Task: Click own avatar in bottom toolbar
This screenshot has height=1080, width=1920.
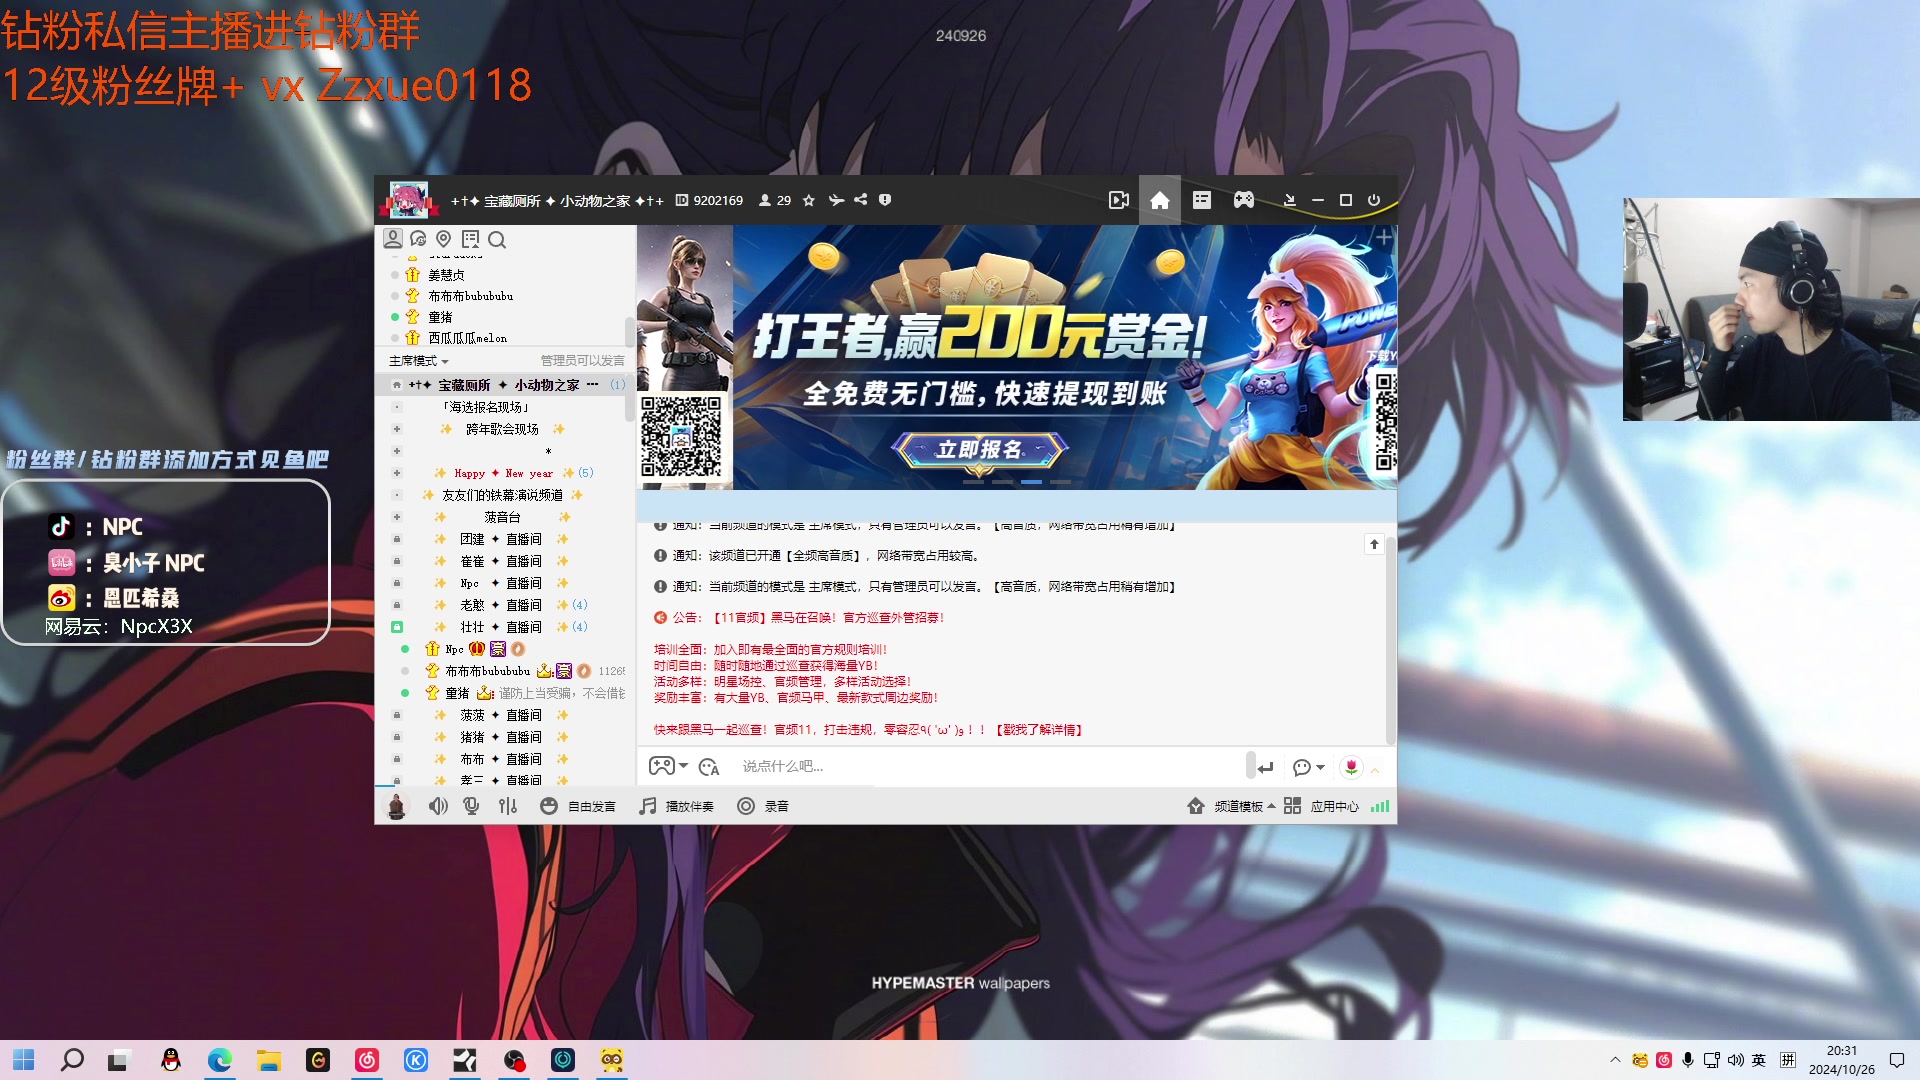Action: coord(396,806)
